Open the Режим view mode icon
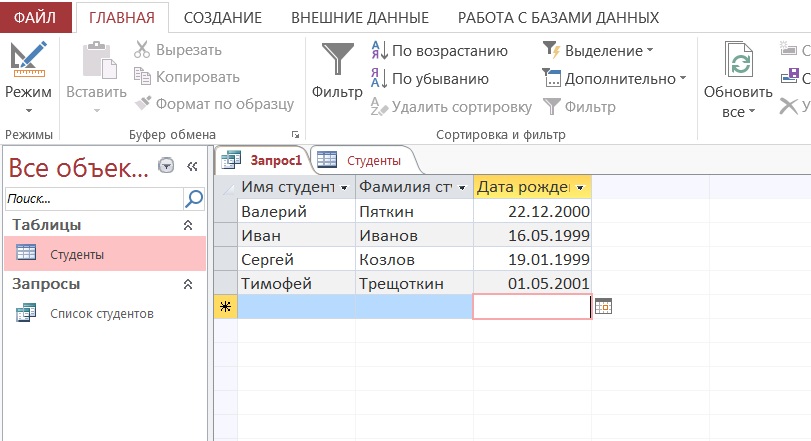Screen dimensions: 811x441 tap(28, 59)
